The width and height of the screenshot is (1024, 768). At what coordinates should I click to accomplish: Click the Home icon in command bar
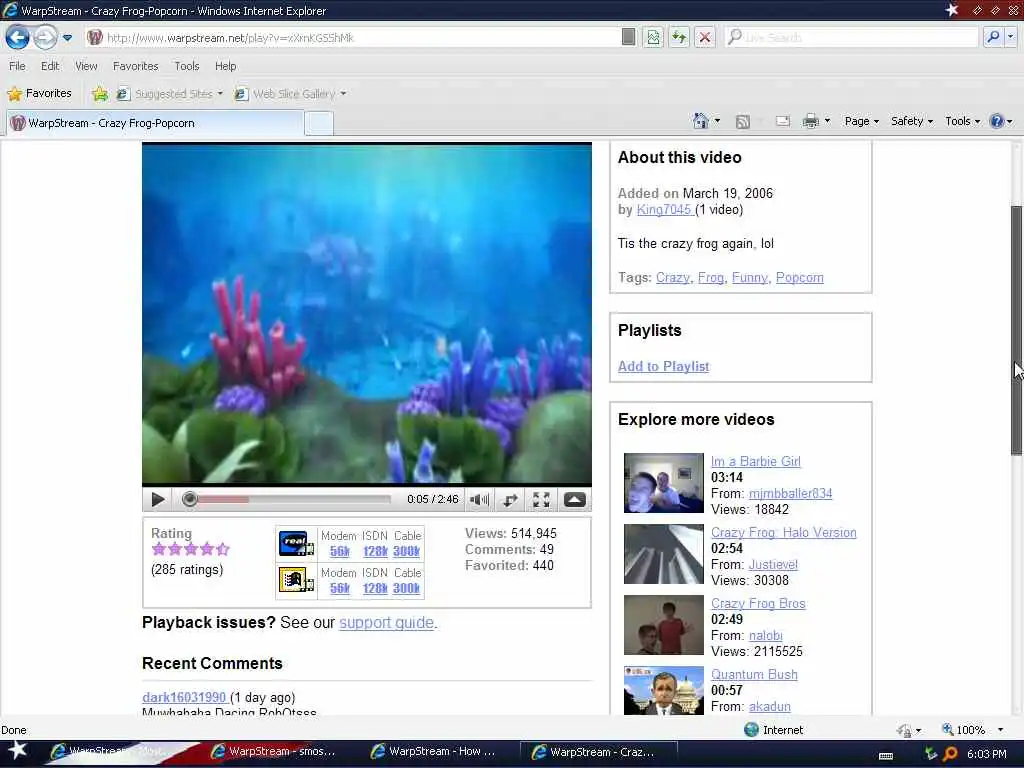(701, 121)
